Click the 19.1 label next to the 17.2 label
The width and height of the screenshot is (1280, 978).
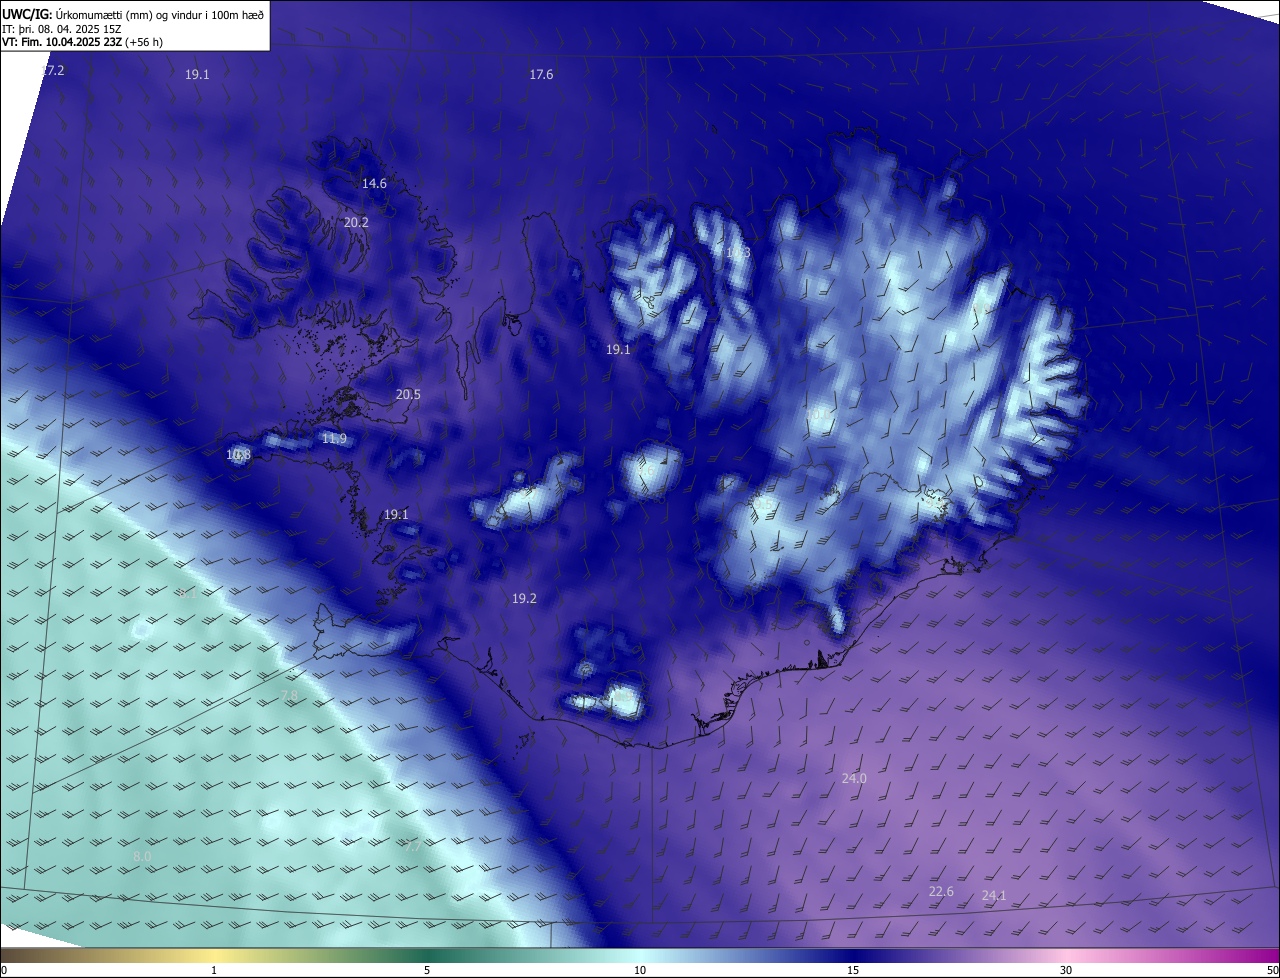(197, 75)
